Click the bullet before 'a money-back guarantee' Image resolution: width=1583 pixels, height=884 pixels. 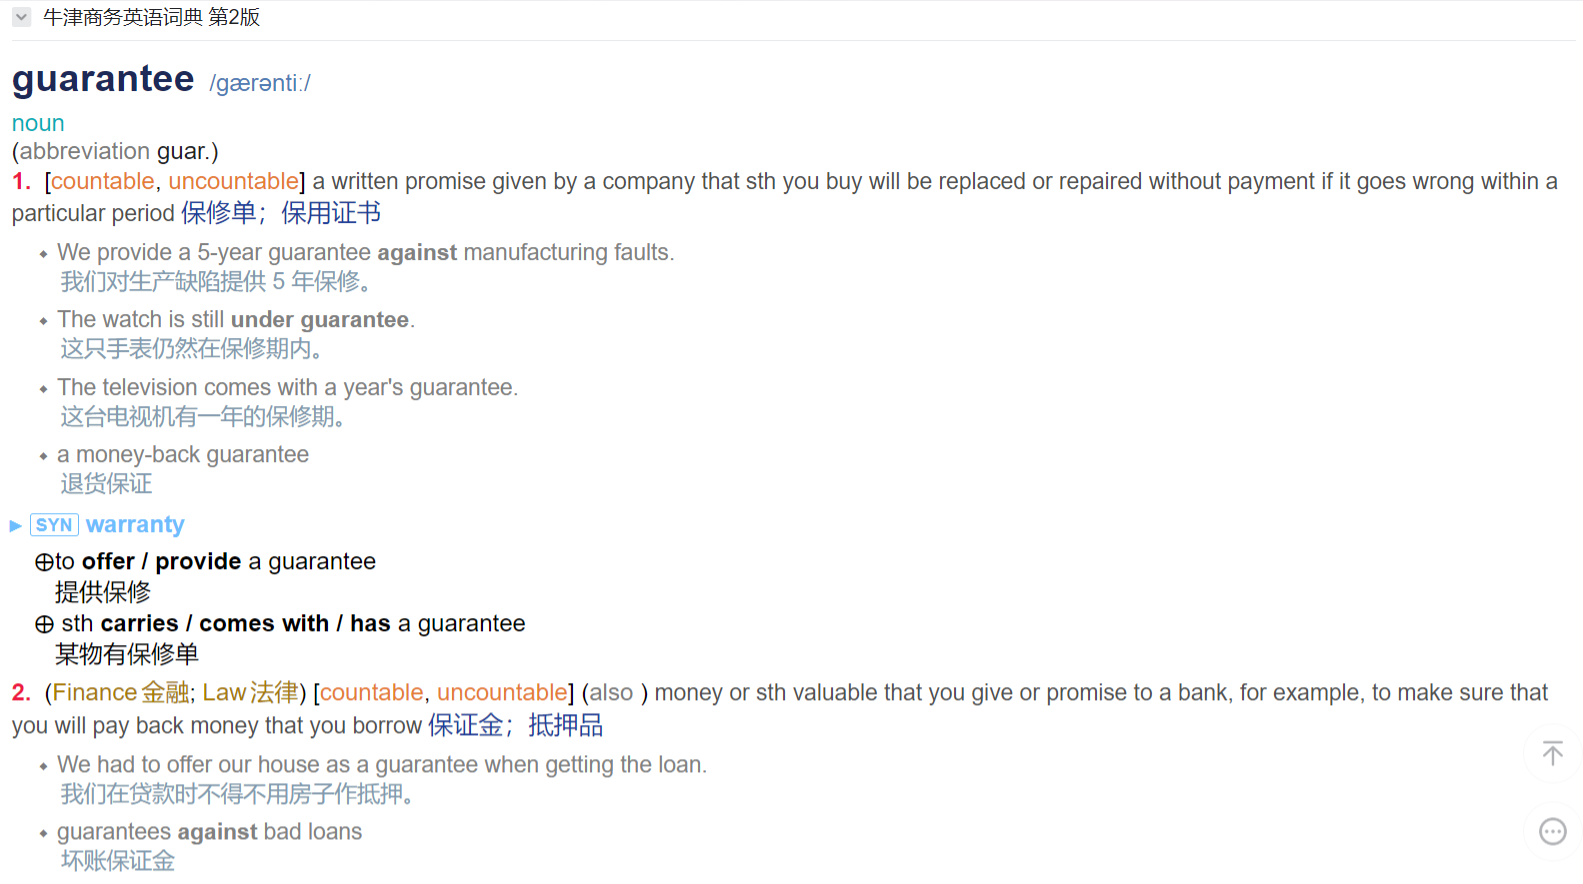[x=43, y=456]
